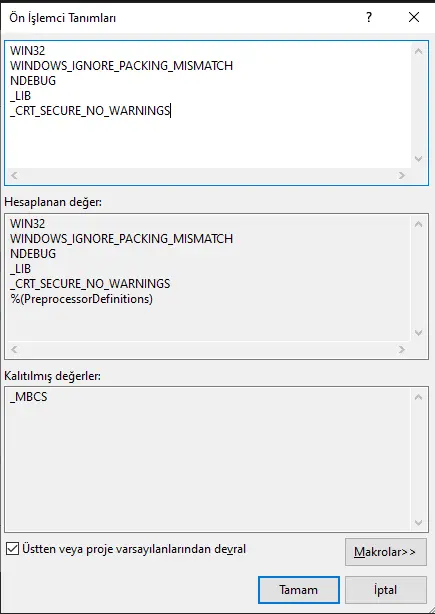Click left arrow in Hesaplanan değer horizontal scrollbar
Viewport: 435px width, 614px height.
14,349
